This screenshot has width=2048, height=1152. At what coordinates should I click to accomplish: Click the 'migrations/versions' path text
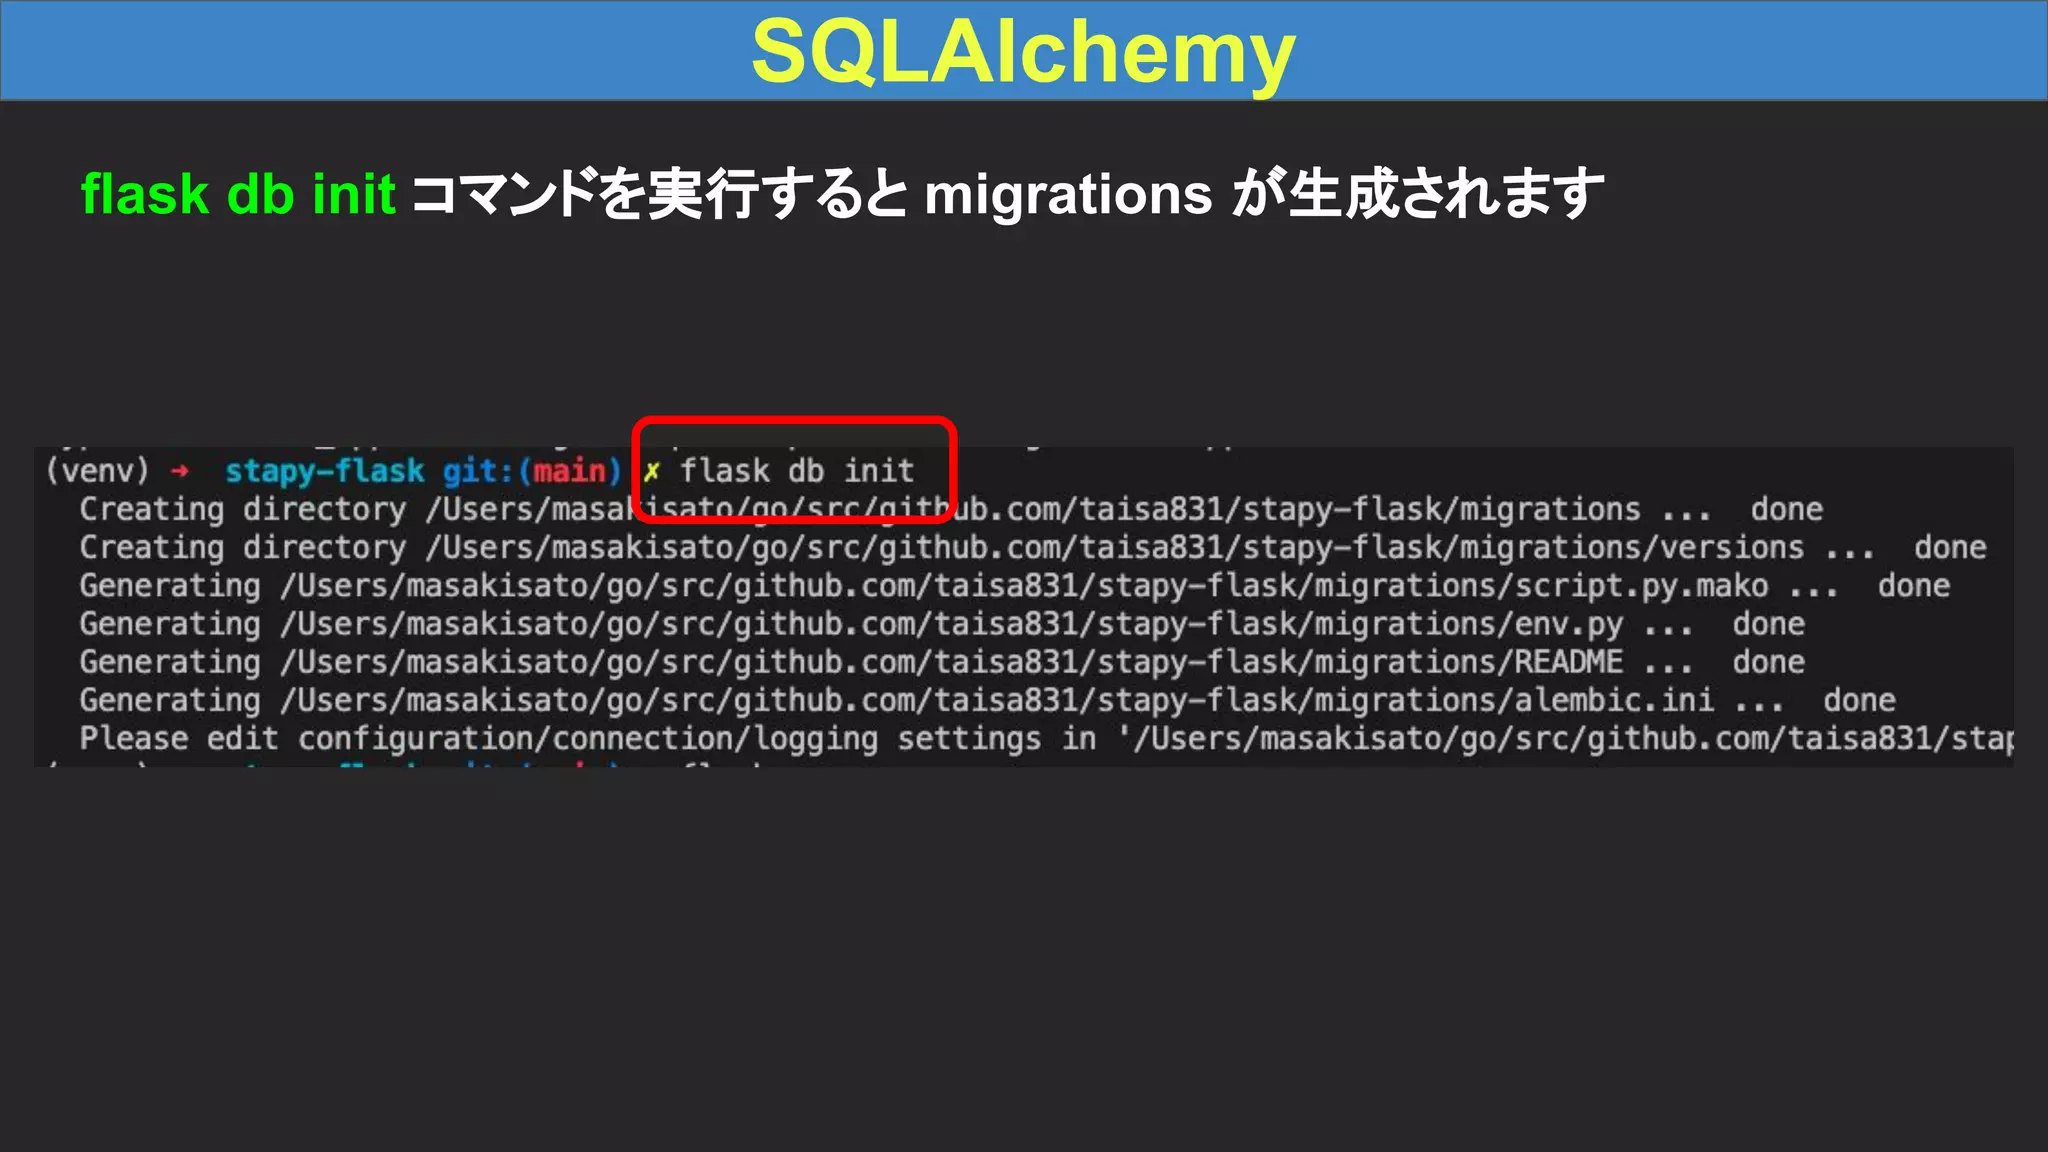1632,548
